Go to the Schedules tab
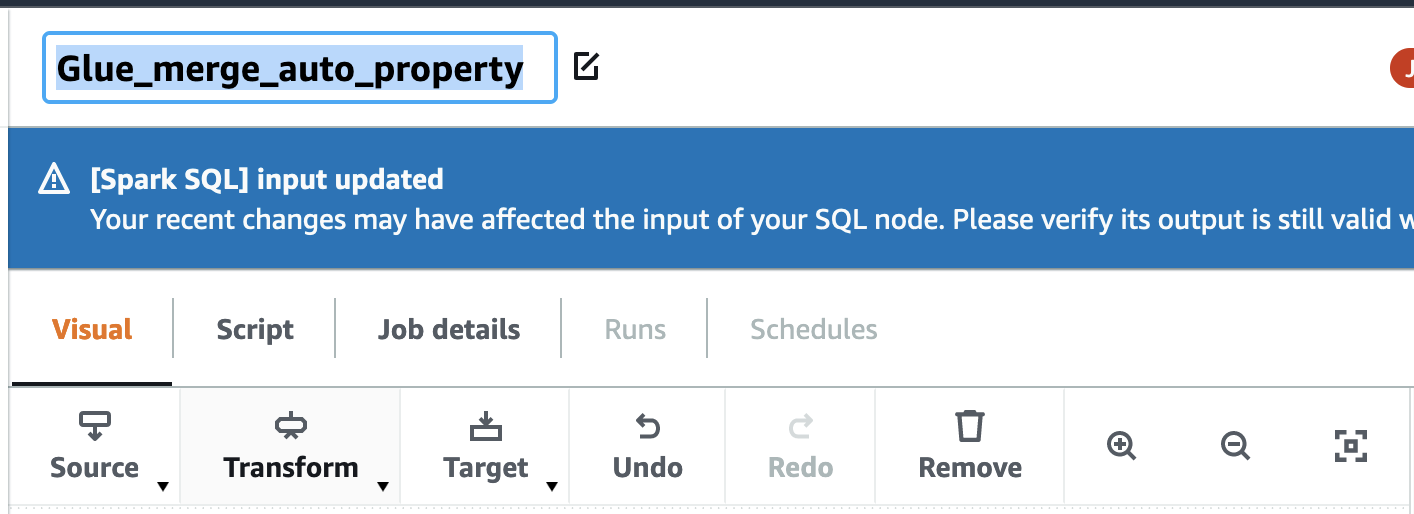 813,330
